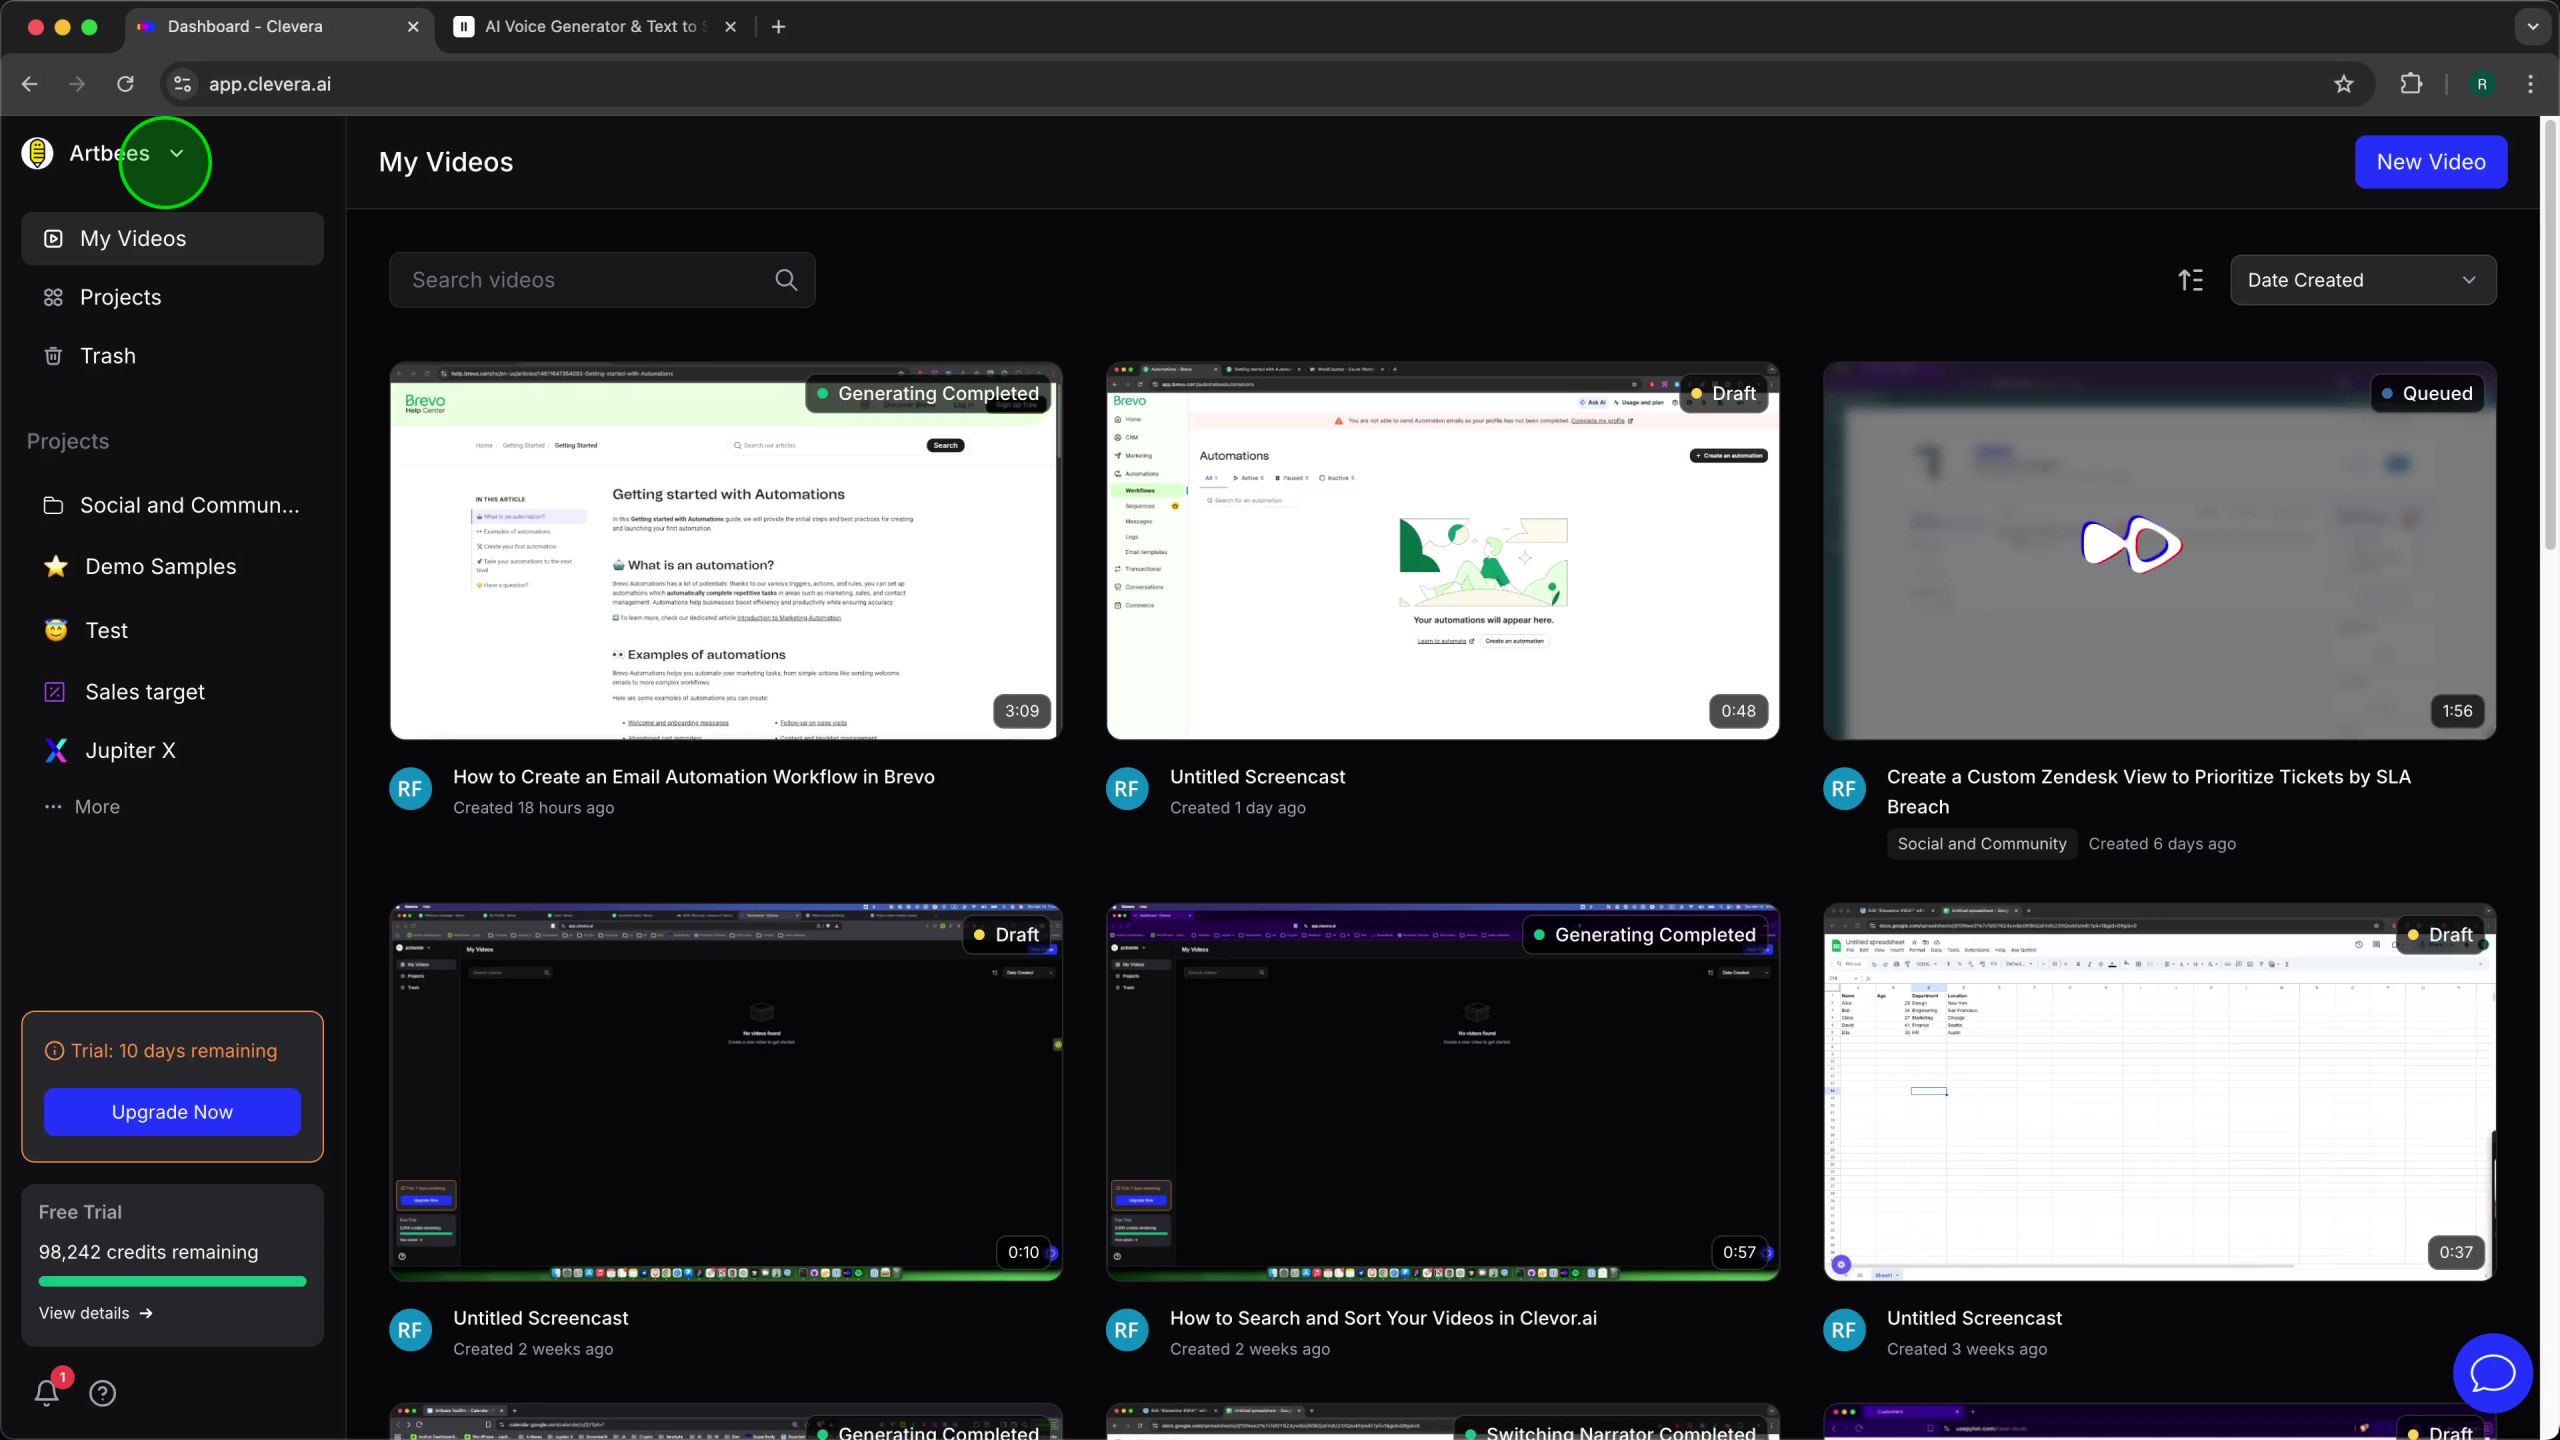Image resolution: width=2560 pixels, height=1440 pixels.
Task: Reload the page
Action: [x=125, y=84]
